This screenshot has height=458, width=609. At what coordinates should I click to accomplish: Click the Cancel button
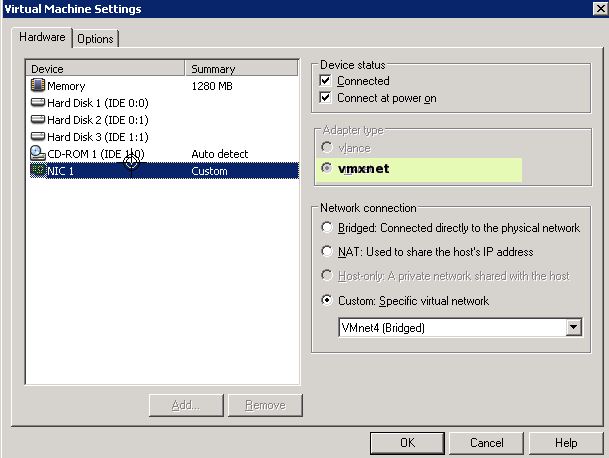tap(486, 442)
